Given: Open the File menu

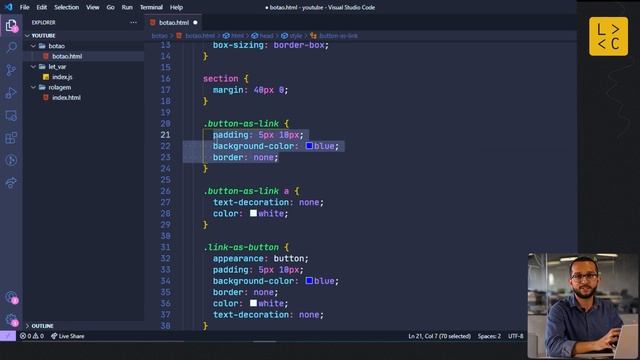Looking at the screenshot, I should pyautogui.click(x=24, y=7).
